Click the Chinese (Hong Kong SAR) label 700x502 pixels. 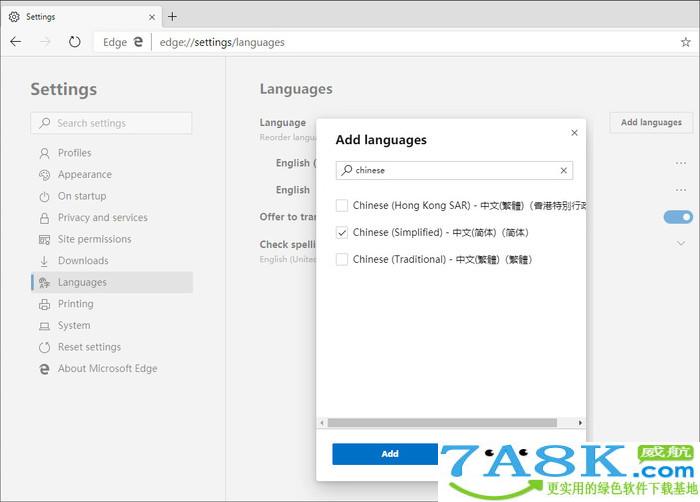click(469, 205)
